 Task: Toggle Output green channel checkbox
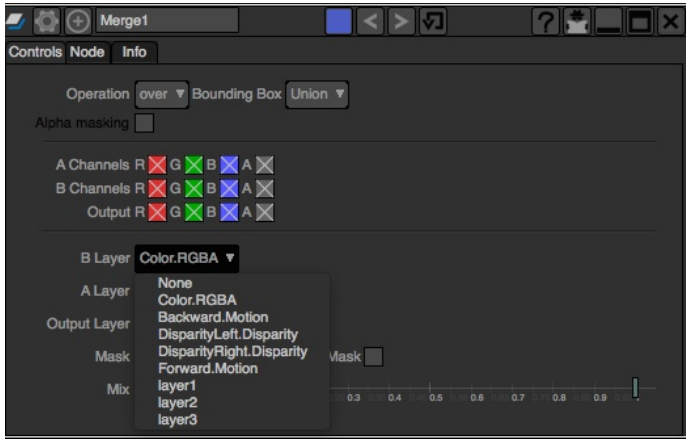(x=193, y=212)
